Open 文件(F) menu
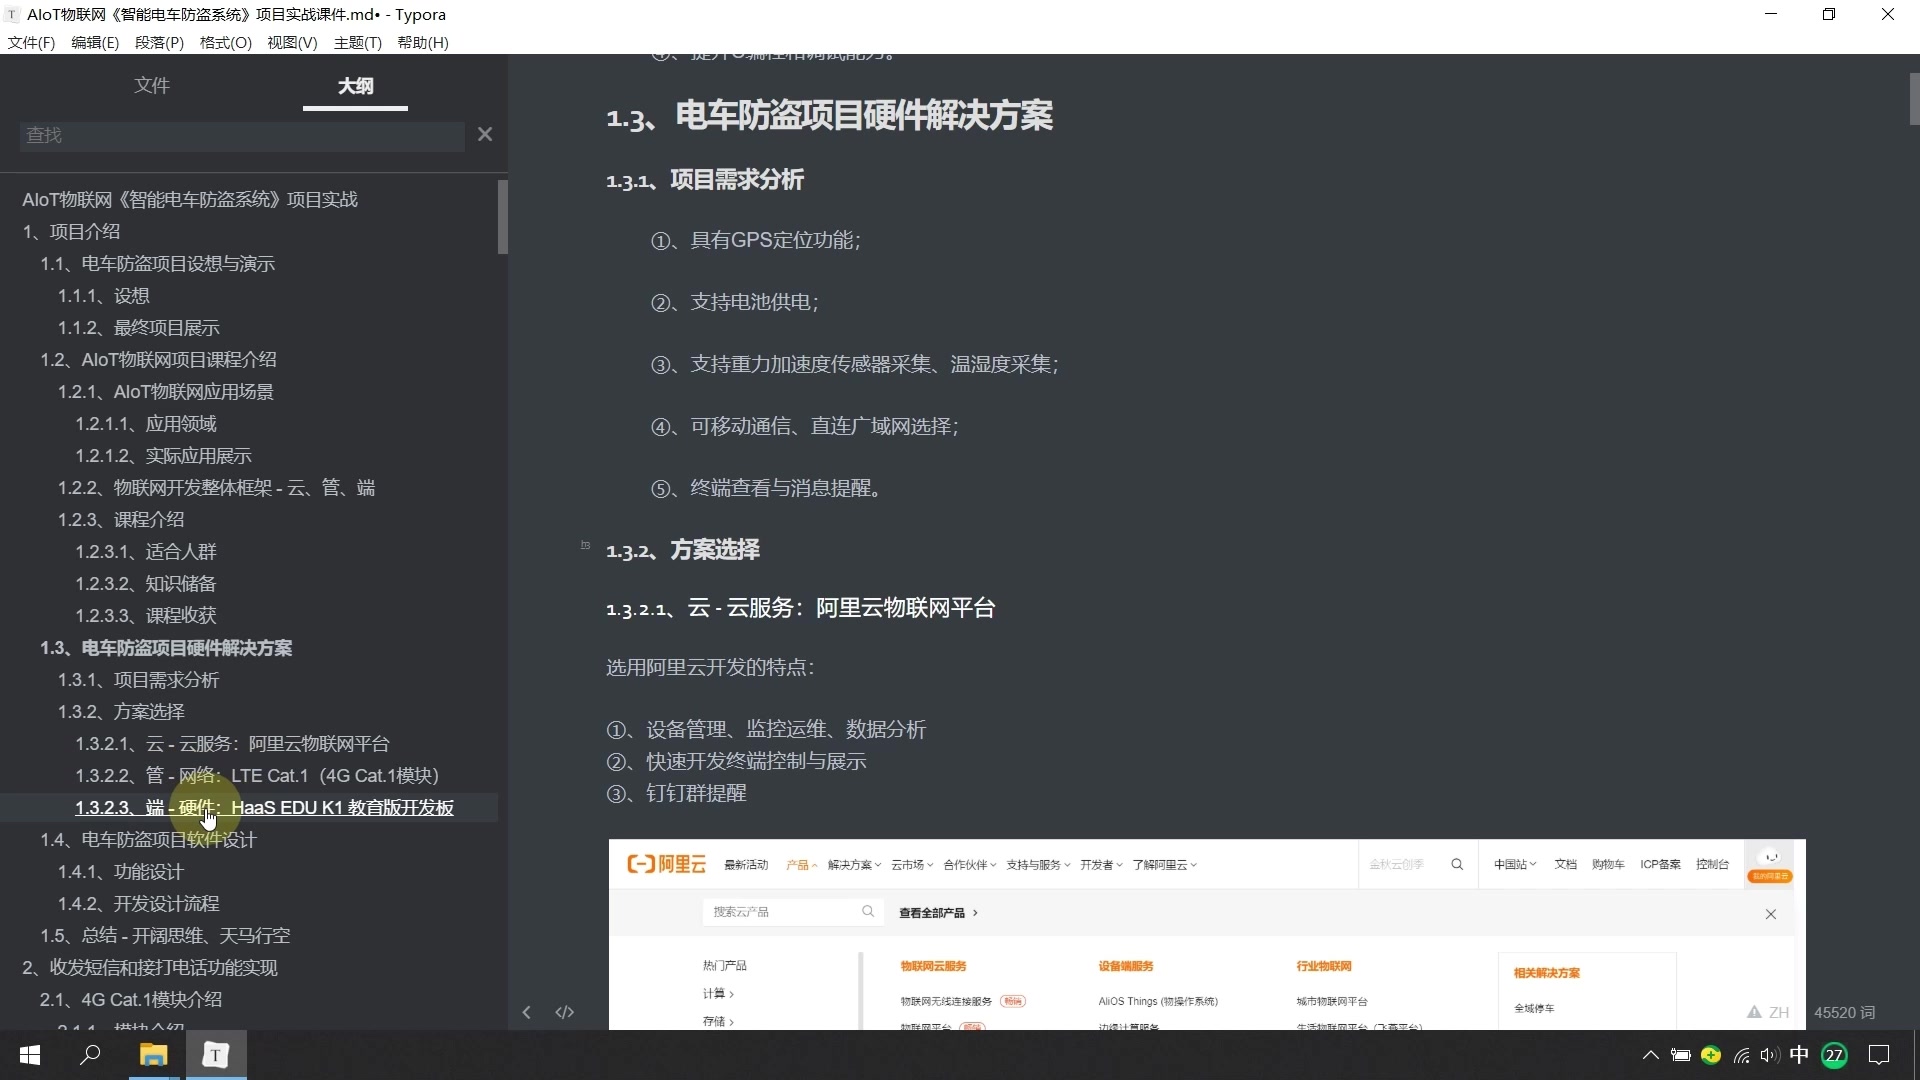This screenshot has height=1080, width=1920. [31, 43]
